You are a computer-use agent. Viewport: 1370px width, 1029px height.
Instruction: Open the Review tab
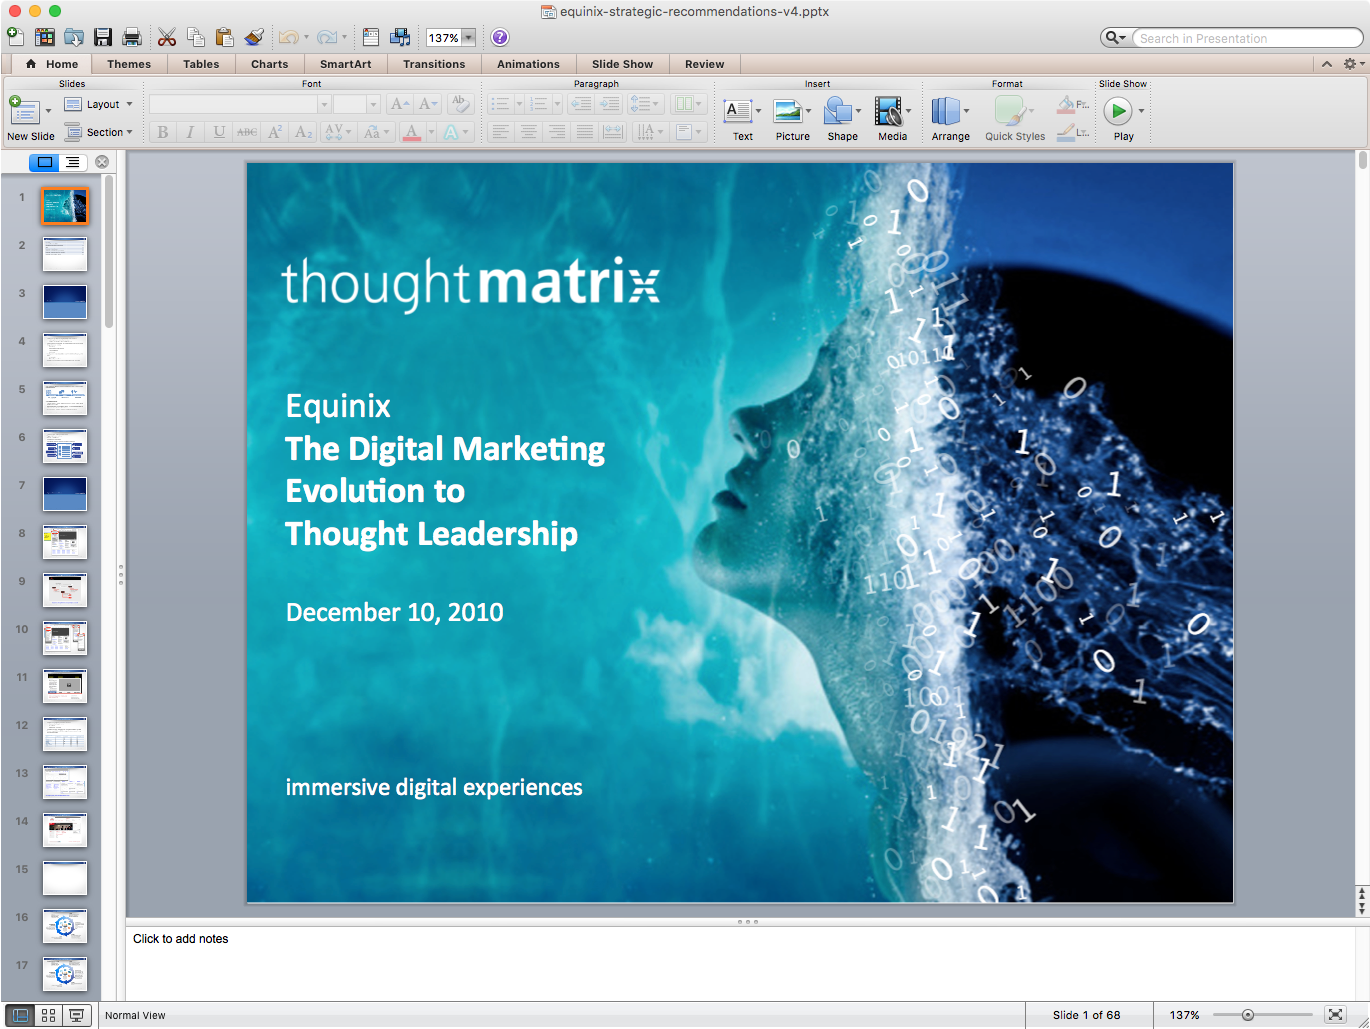[704, 64]
